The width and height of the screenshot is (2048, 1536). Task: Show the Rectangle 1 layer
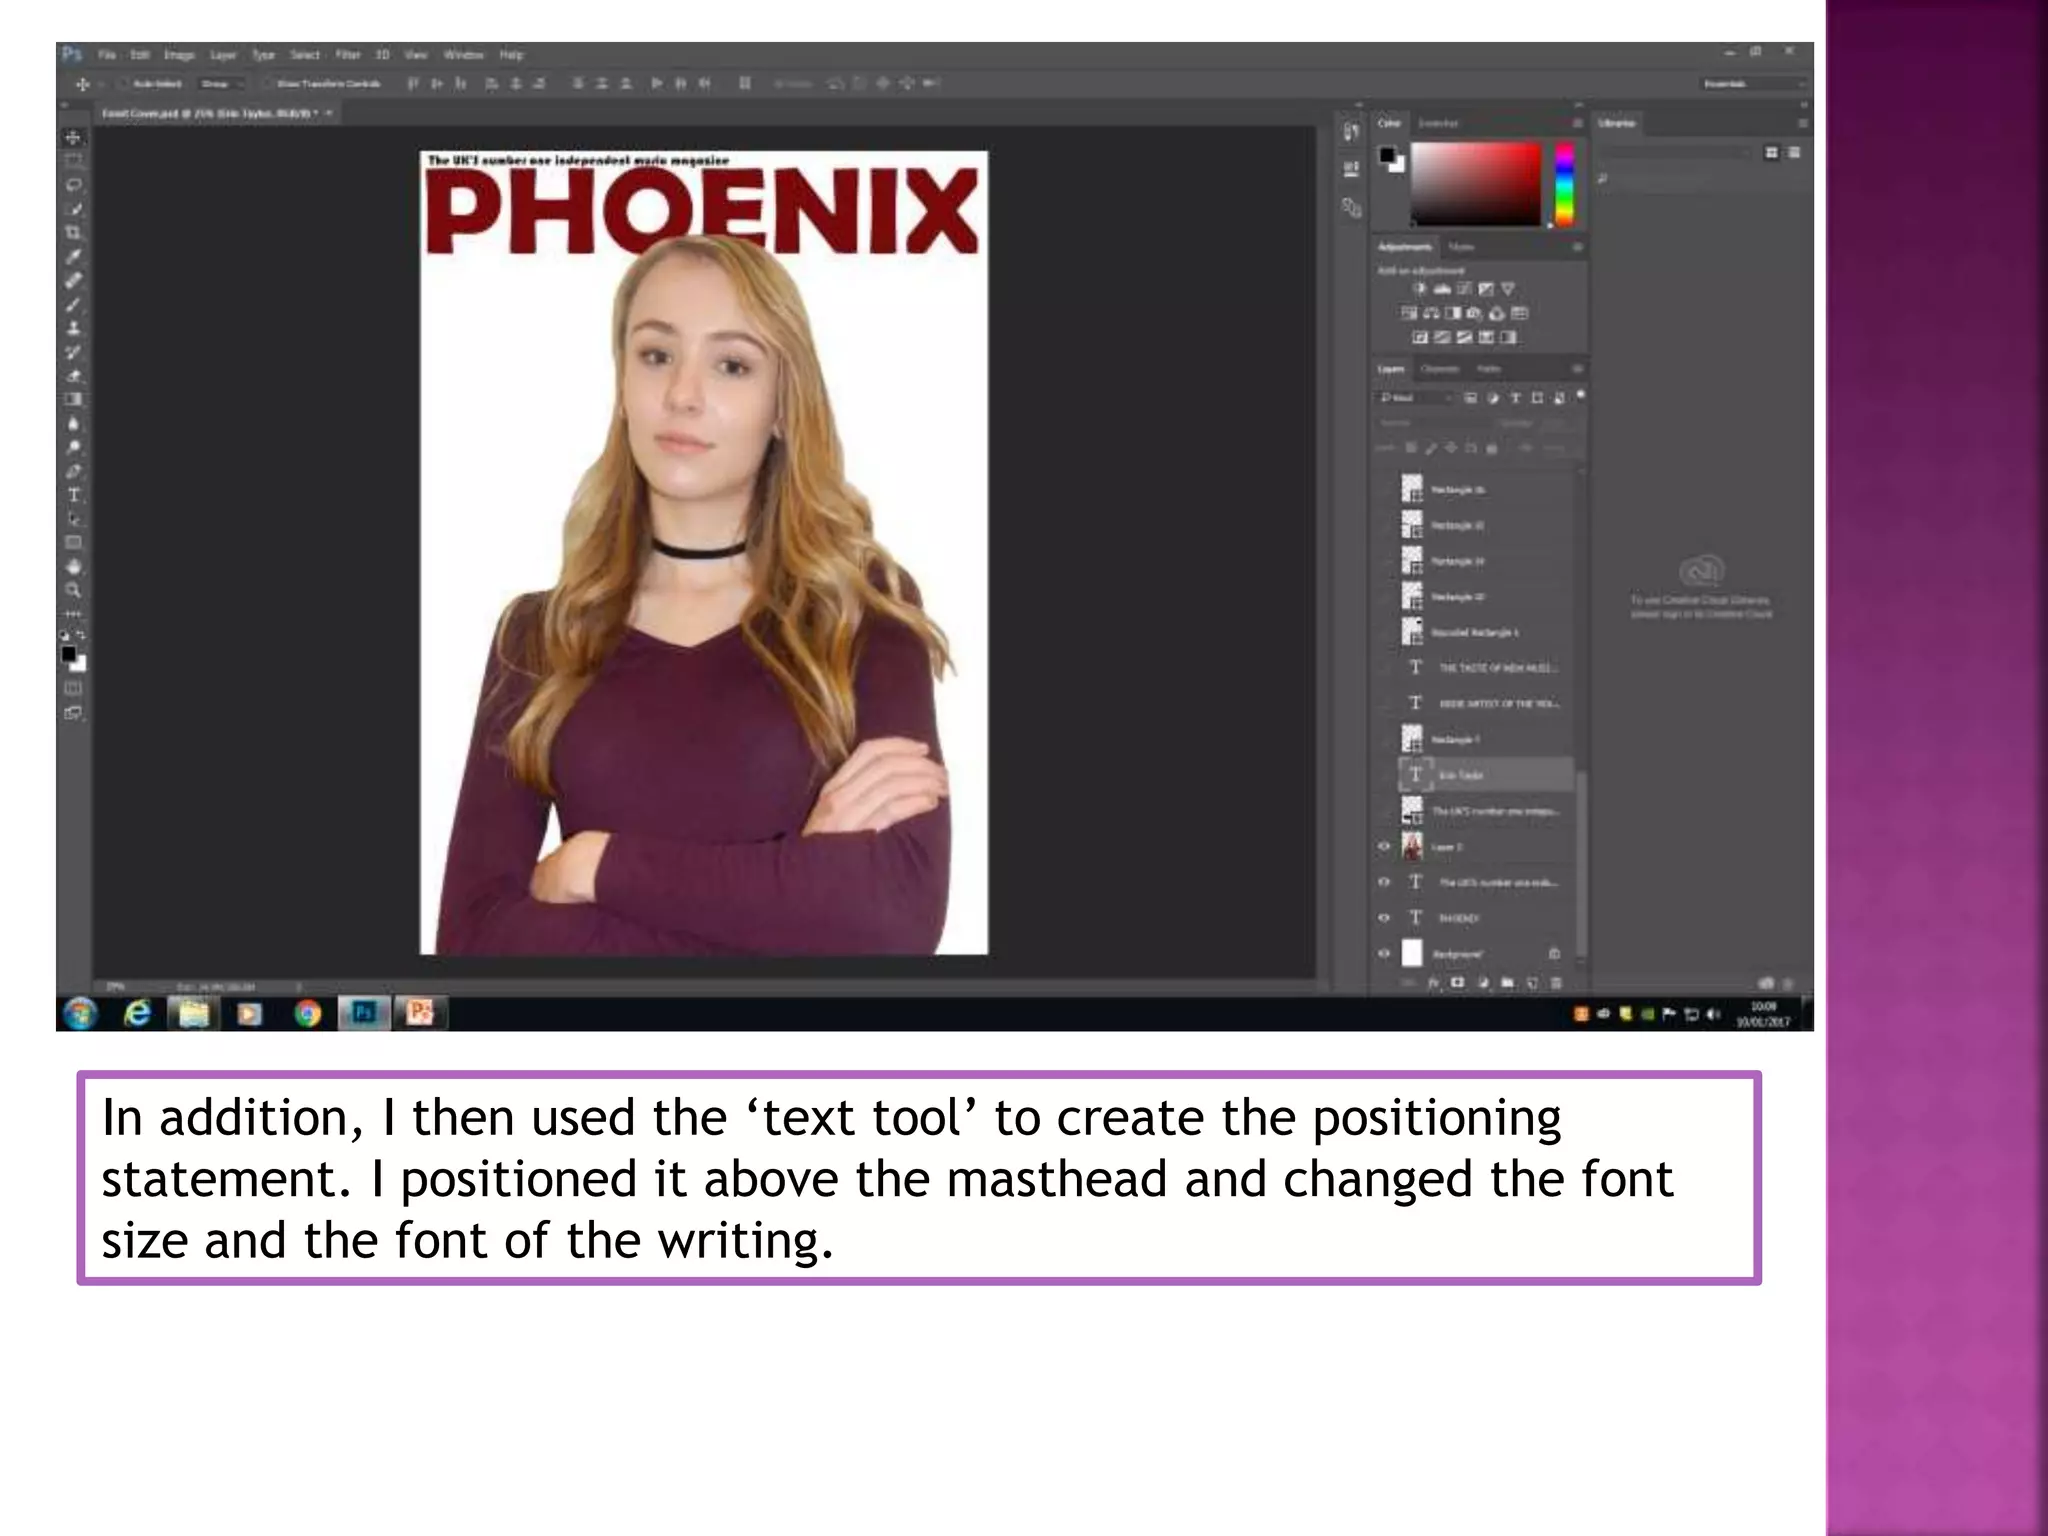pyautogui.click(x=1385, y=739)
